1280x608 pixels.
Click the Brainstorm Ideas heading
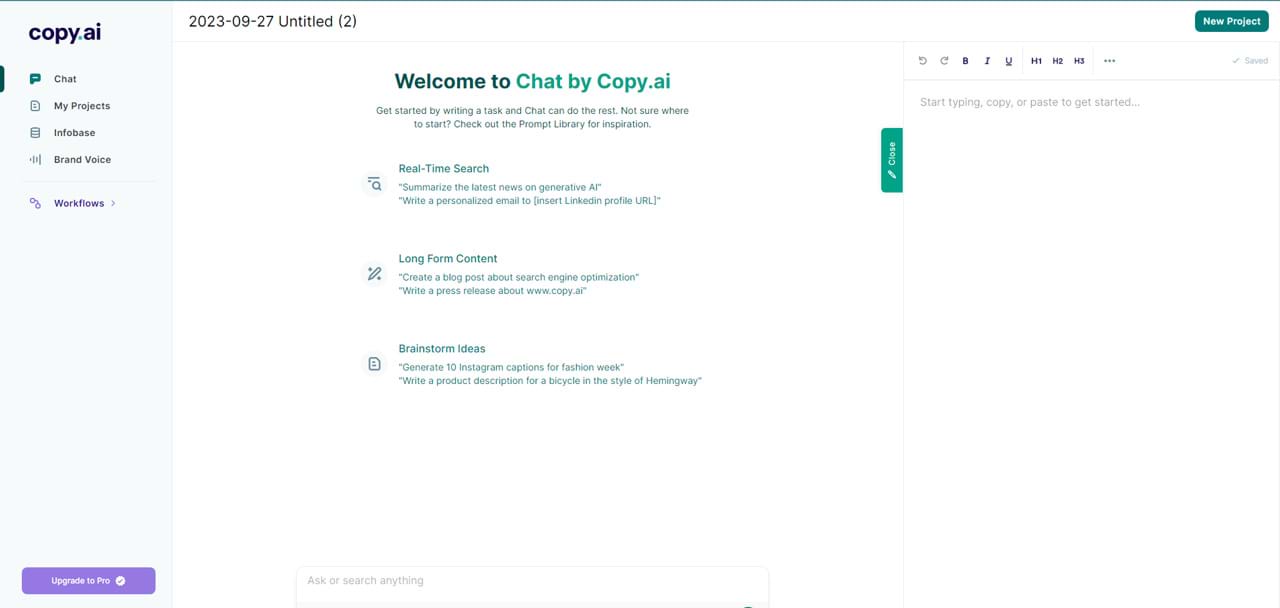(x=442, y=349)
